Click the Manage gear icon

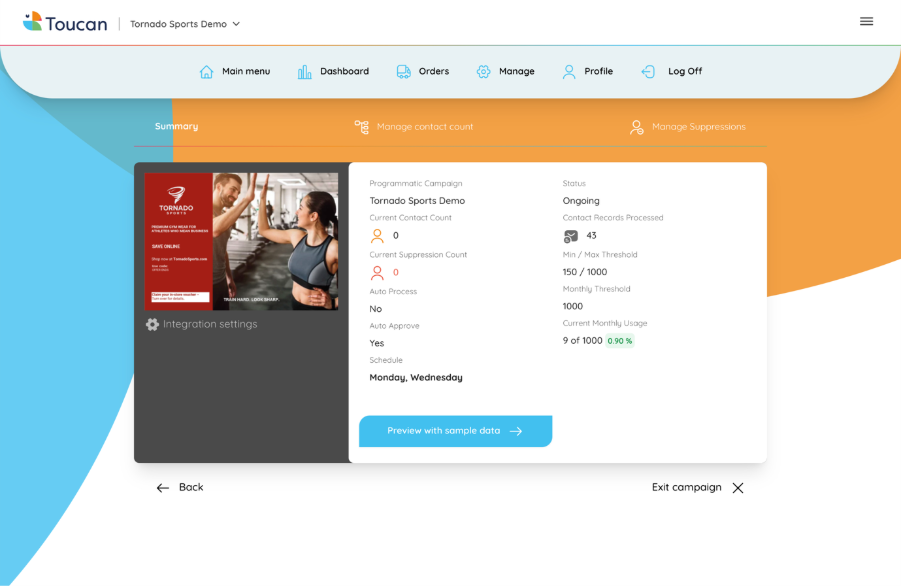click(x=484, y=72)
